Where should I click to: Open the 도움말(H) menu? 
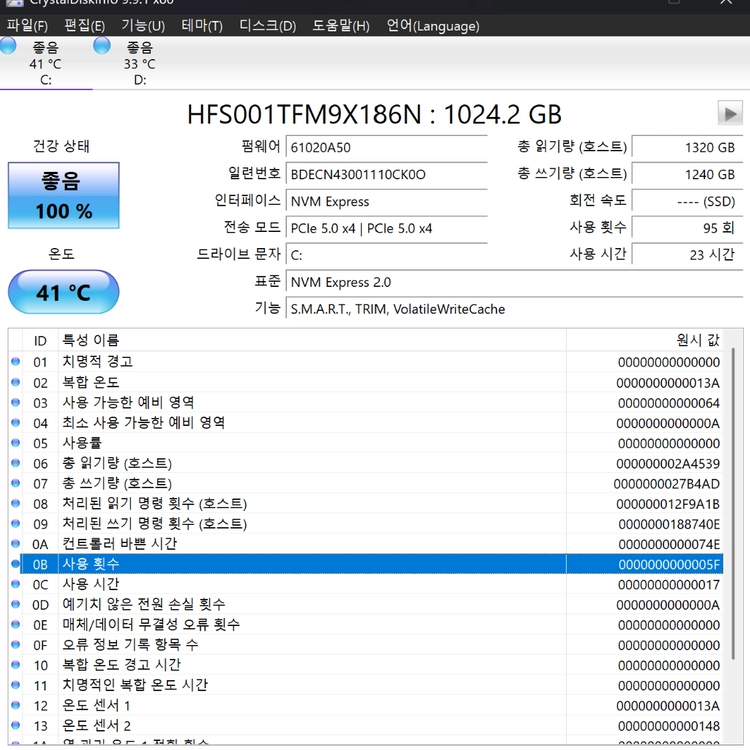click(x=341, y=25)
